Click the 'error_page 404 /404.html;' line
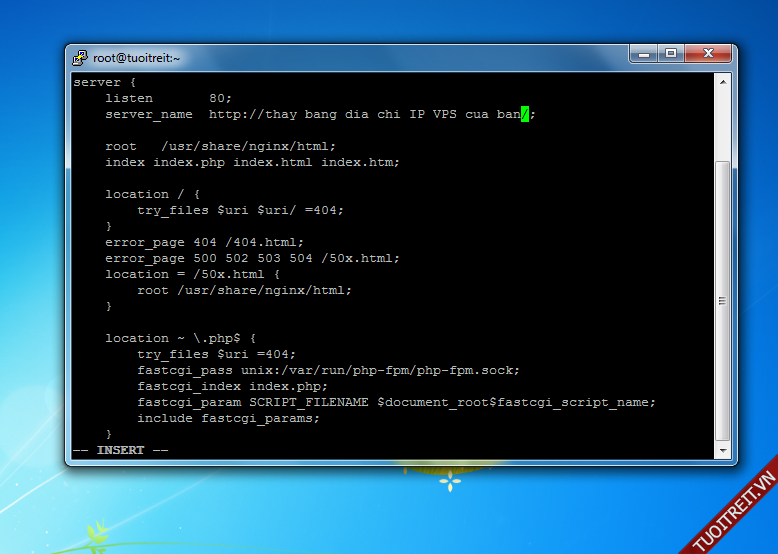Viewport: 778px width, 554px height. (204, 242)
